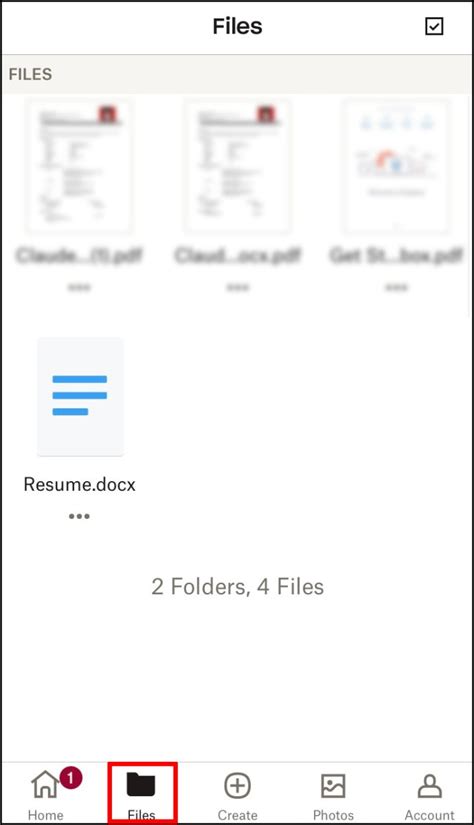Tap the red notification badge on Home

pos(71,777)
